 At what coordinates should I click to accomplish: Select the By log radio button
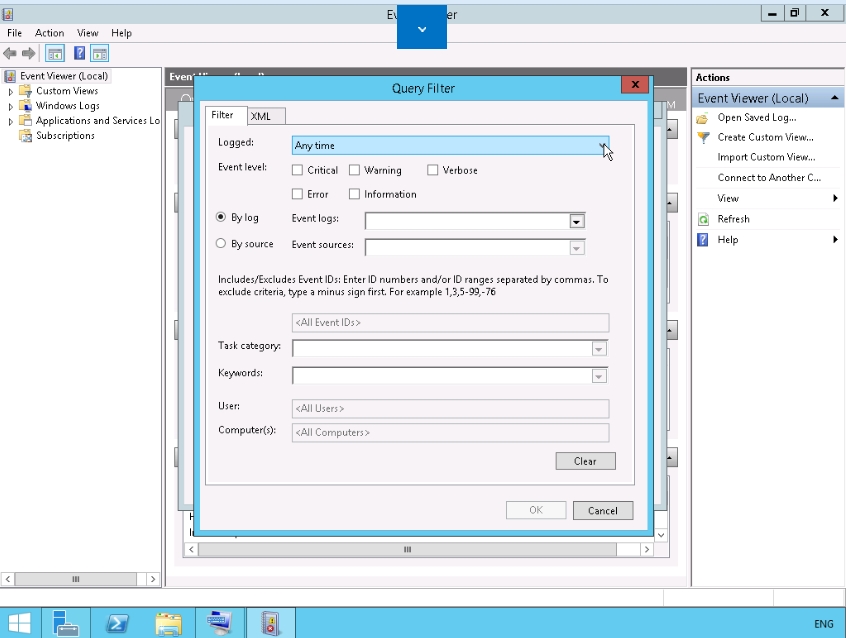point(221,217)
